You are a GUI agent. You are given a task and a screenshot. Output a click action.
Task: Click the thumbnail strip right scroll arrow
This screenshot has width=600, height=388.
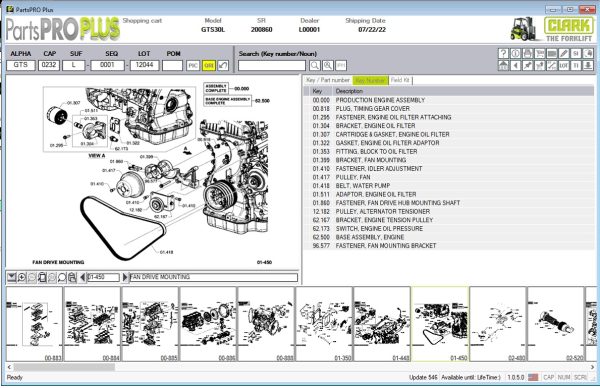pos(592,367)
